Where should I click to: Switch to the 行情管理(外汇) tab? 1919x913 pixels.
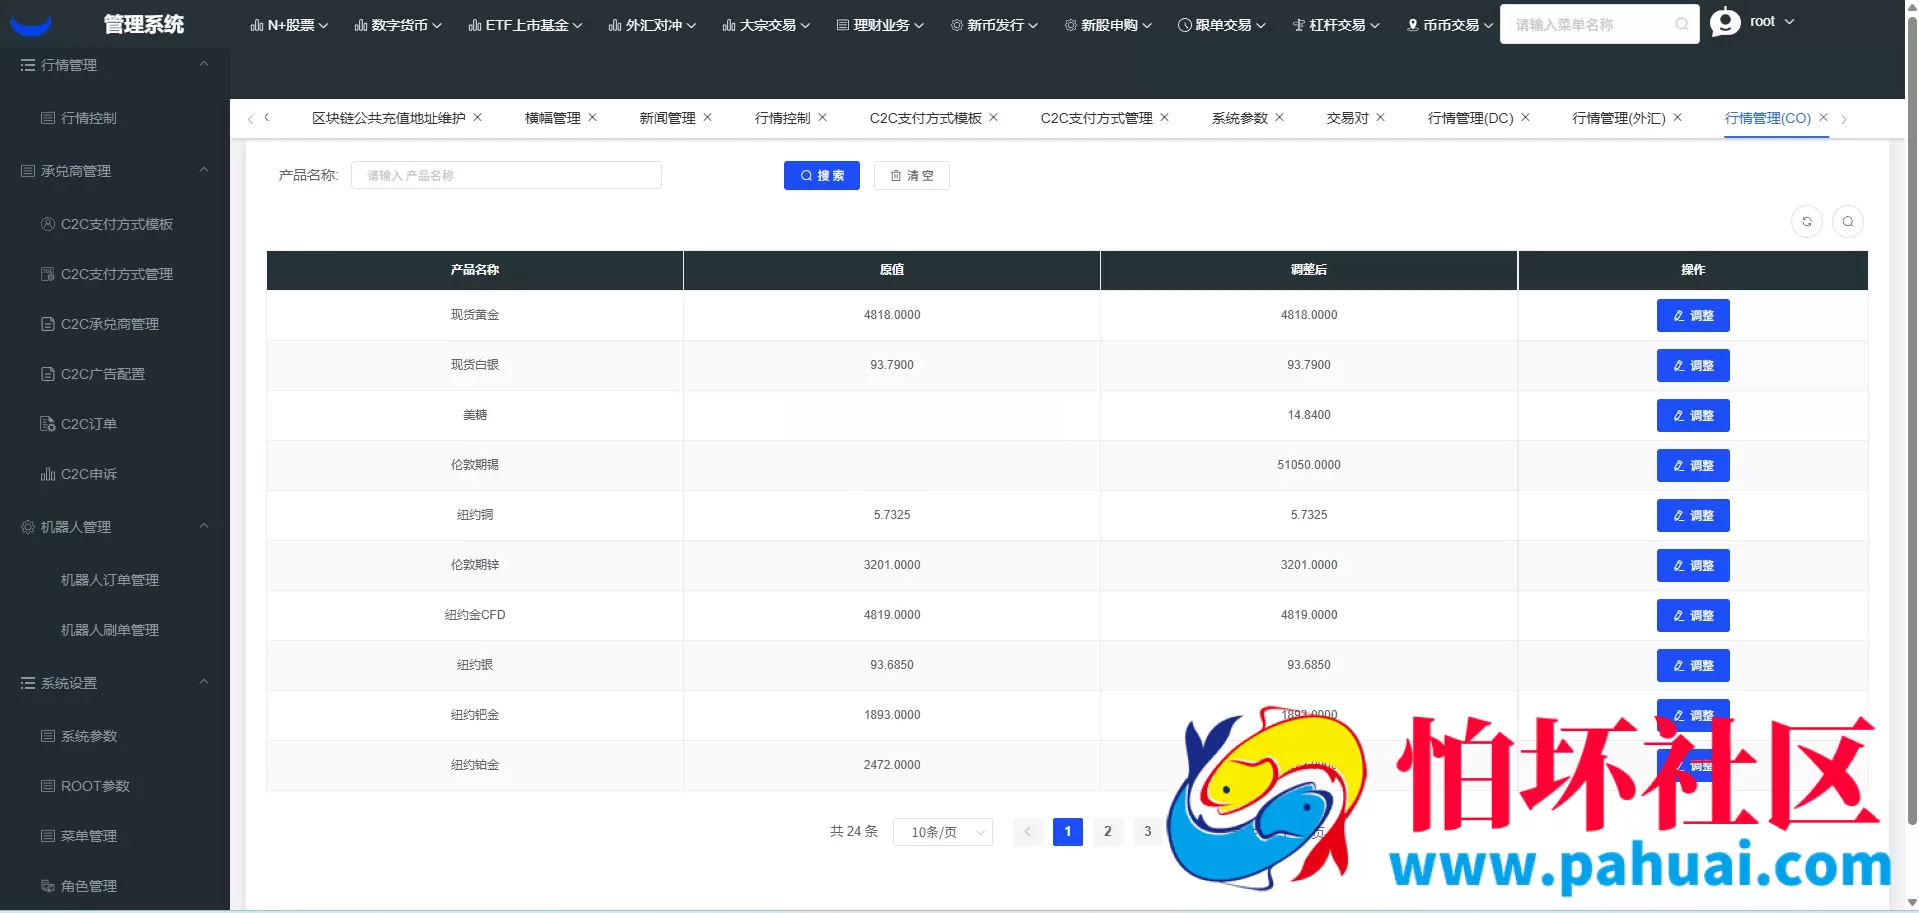[x=1618, y=118]
